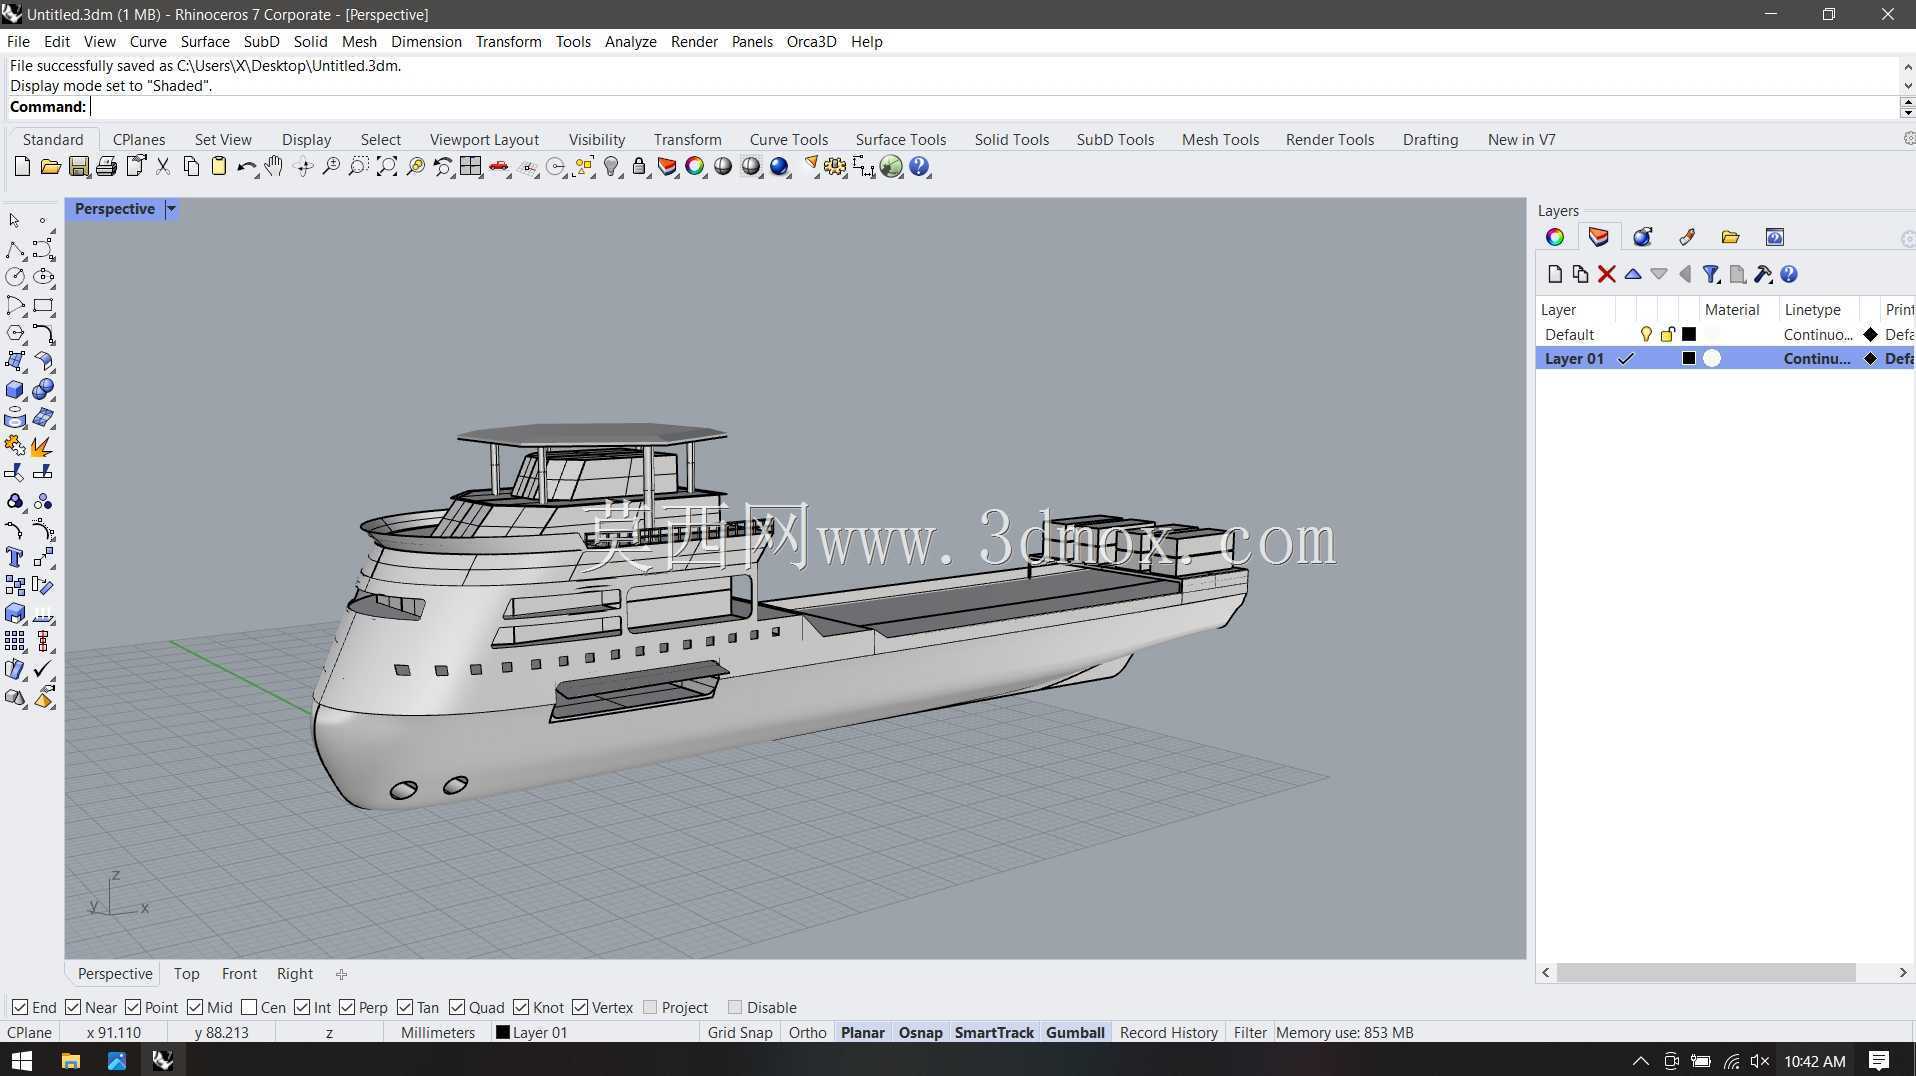Click the light bulb Hide Objects icon
This screenshot has height=1076, width=1916.
pos(612,167)
